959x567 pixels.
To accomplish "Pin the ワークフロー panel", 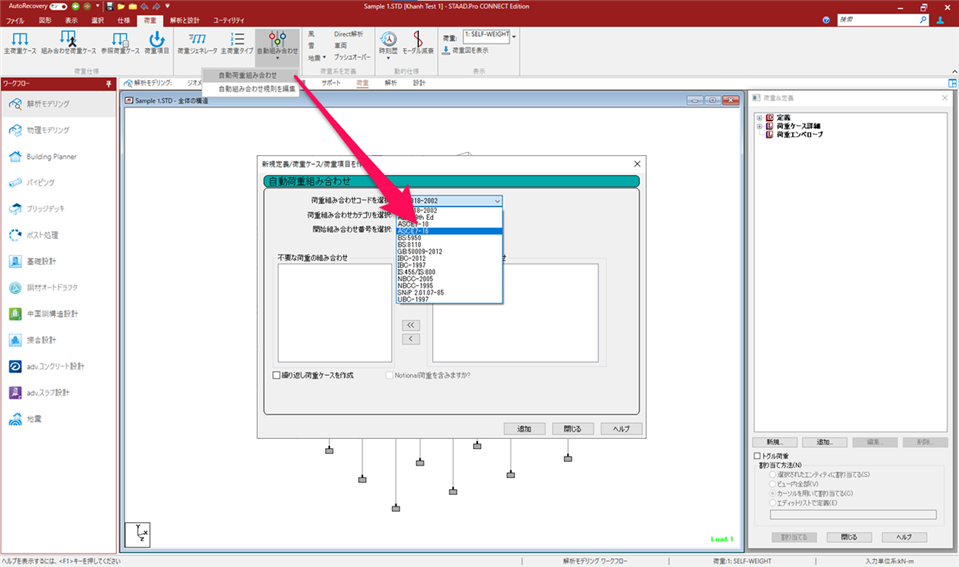I will 108,84.
